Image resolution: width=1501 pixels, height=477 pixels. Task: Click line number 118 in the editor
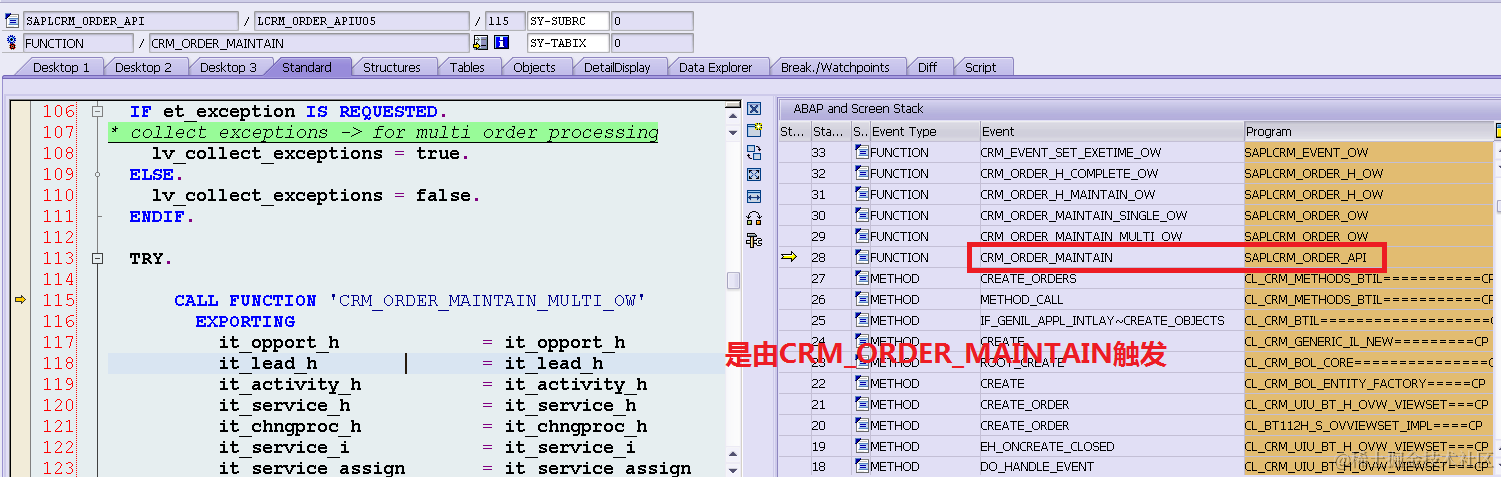59,363
